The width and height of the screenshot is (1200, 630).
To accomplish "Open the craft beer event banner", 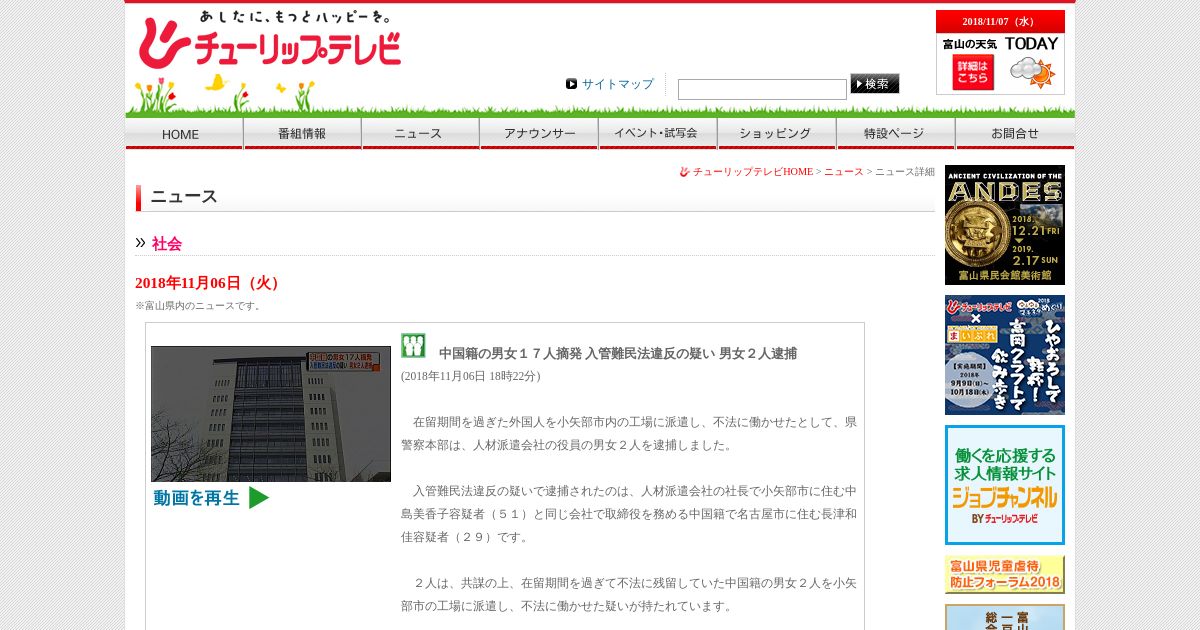I will click(x=1005, y=355).
